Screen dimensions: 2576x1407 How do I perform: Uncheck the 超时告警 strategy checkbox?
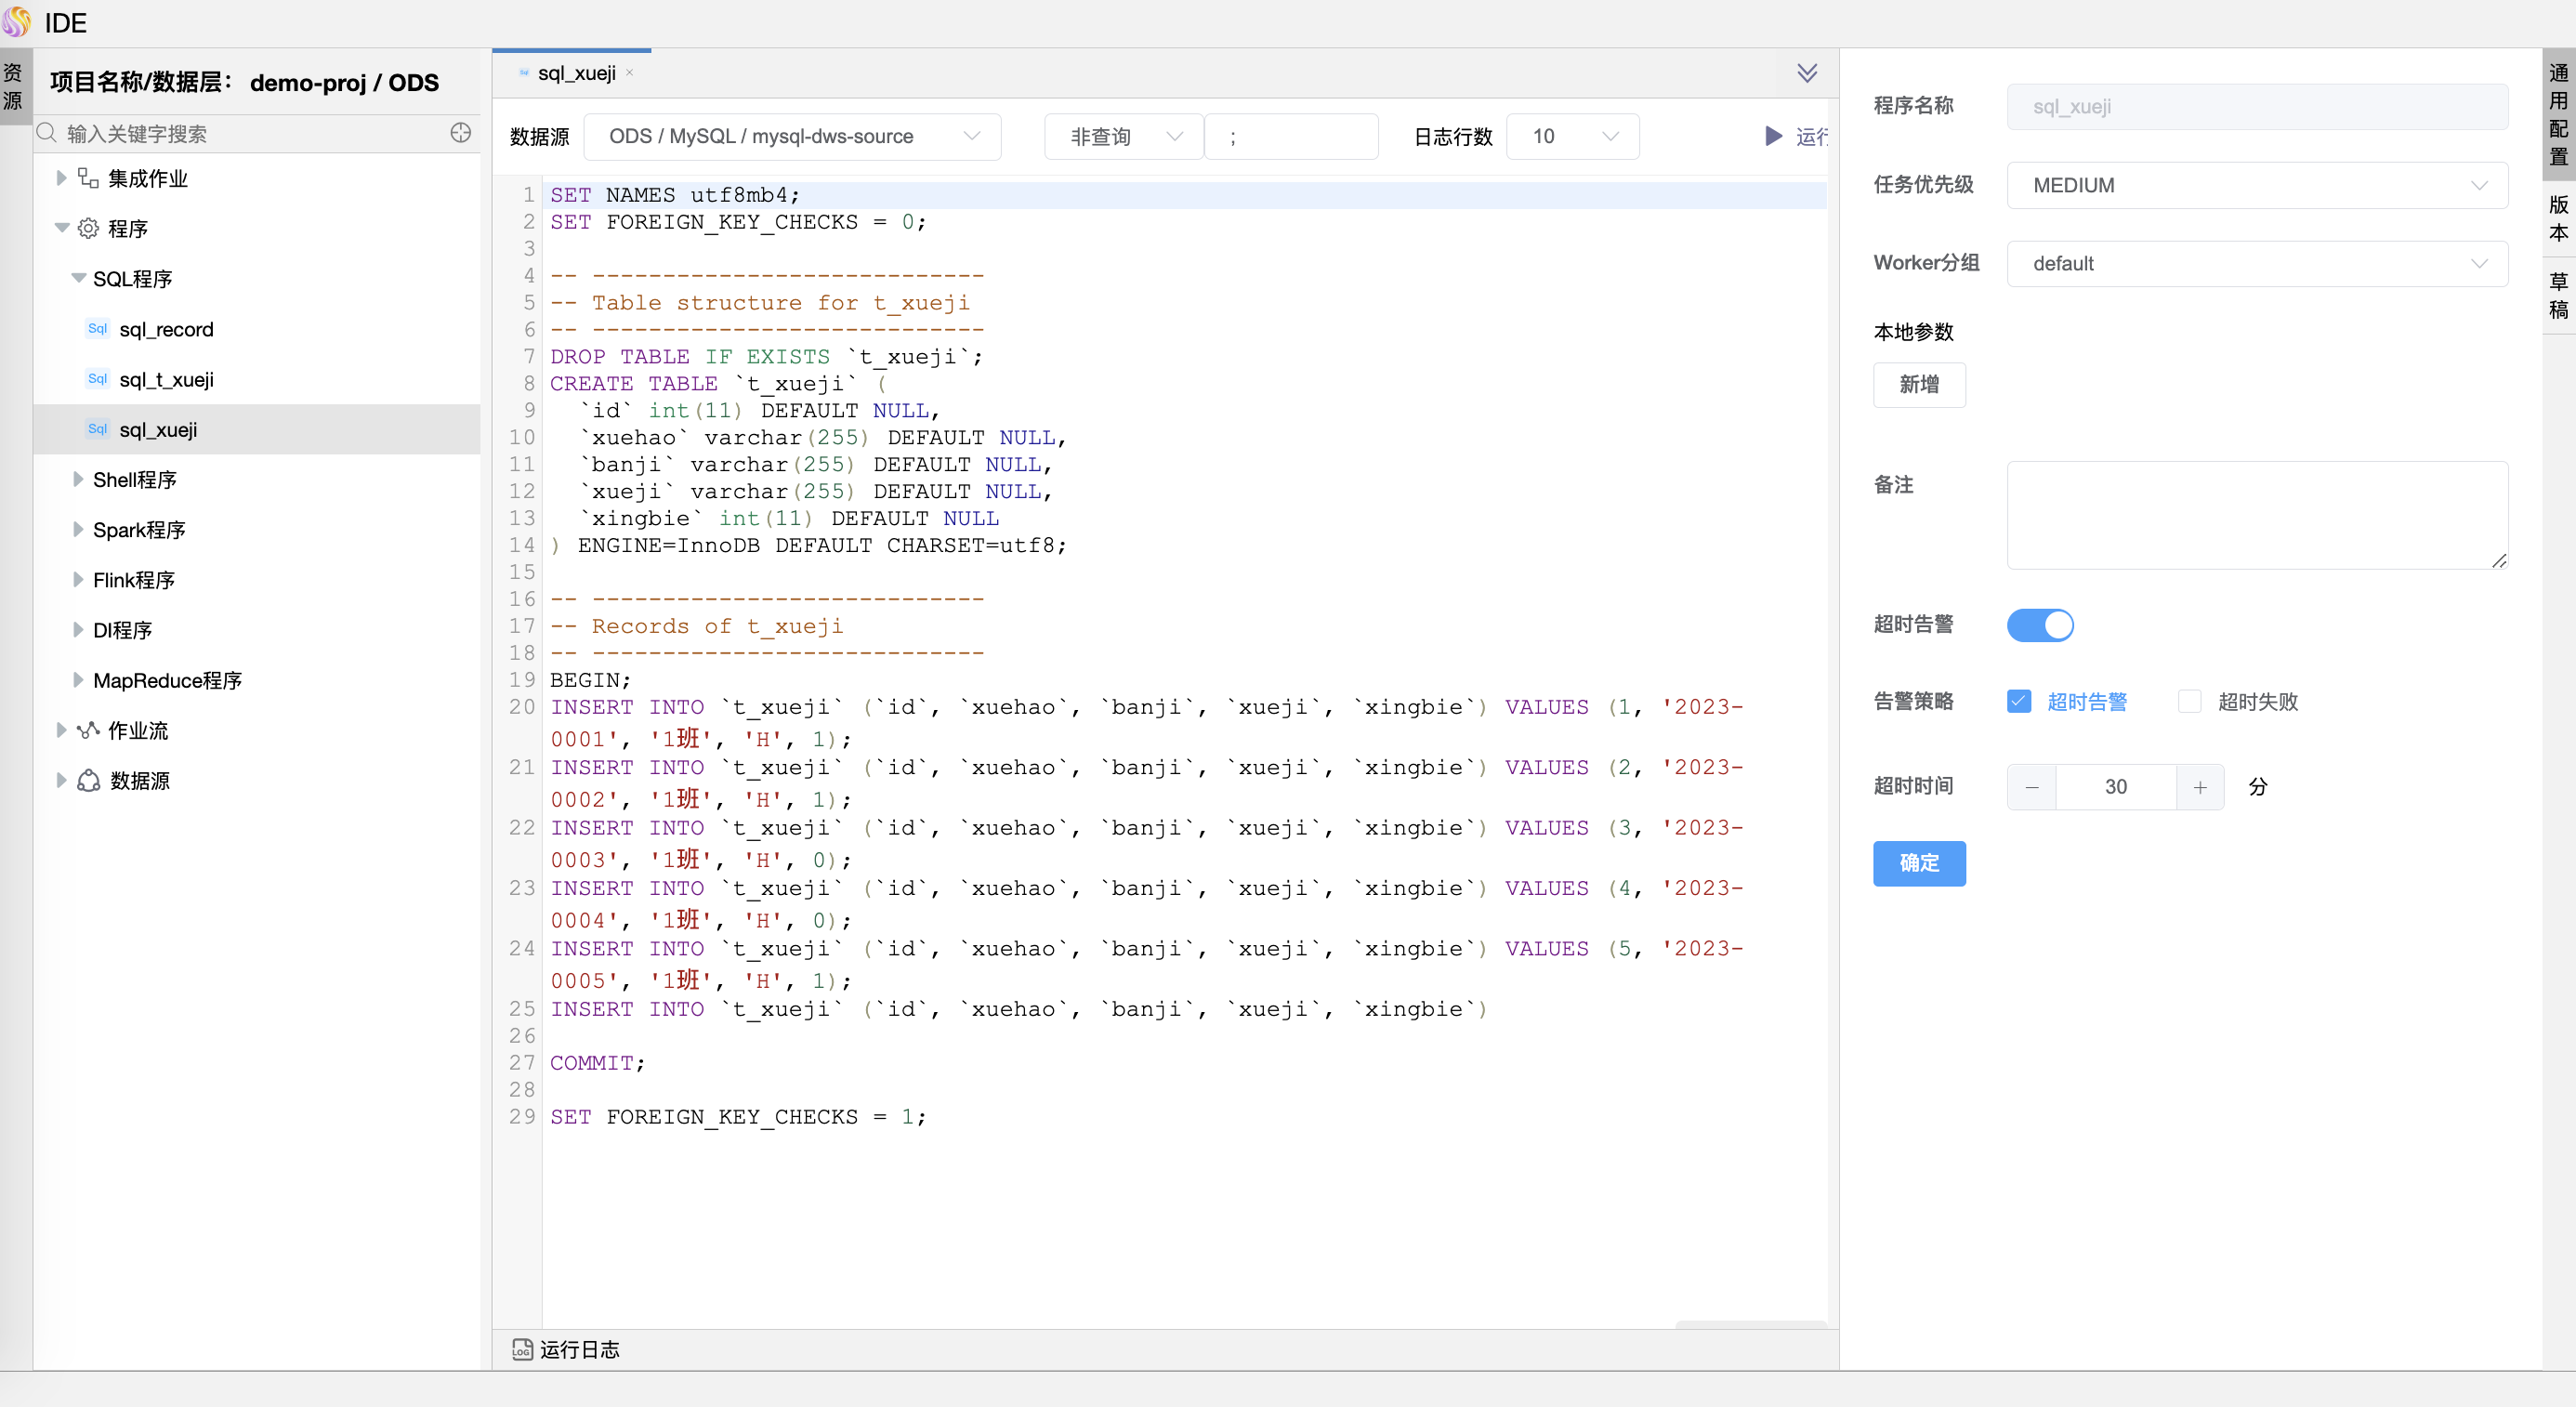point(2018,701)
